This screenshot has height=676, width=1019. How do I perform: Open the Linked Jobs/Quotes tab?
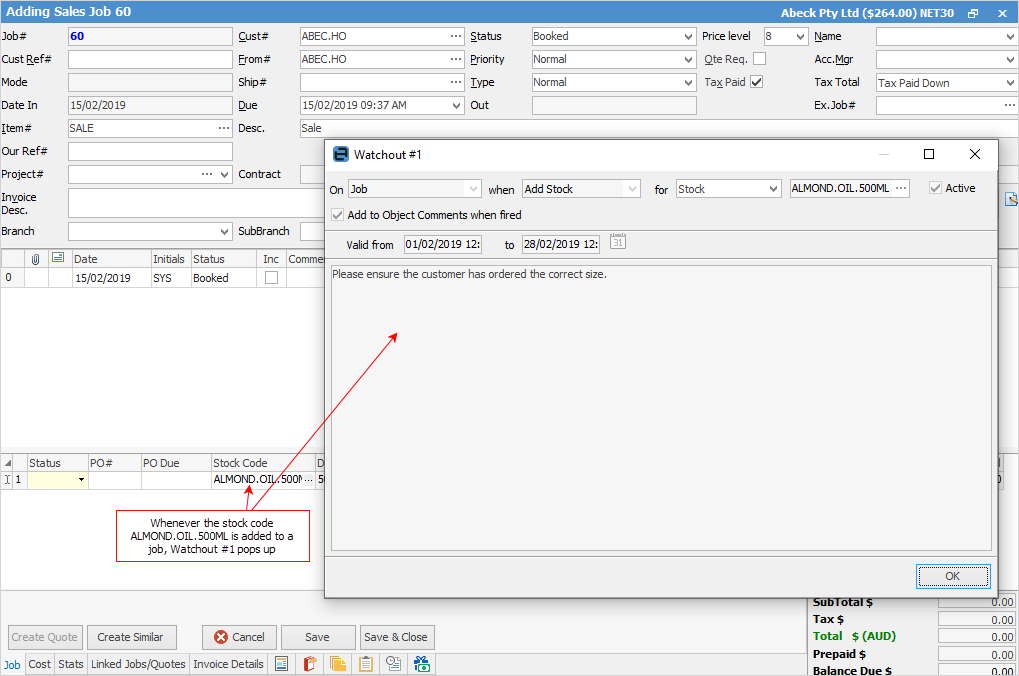[x=138, y=664]
